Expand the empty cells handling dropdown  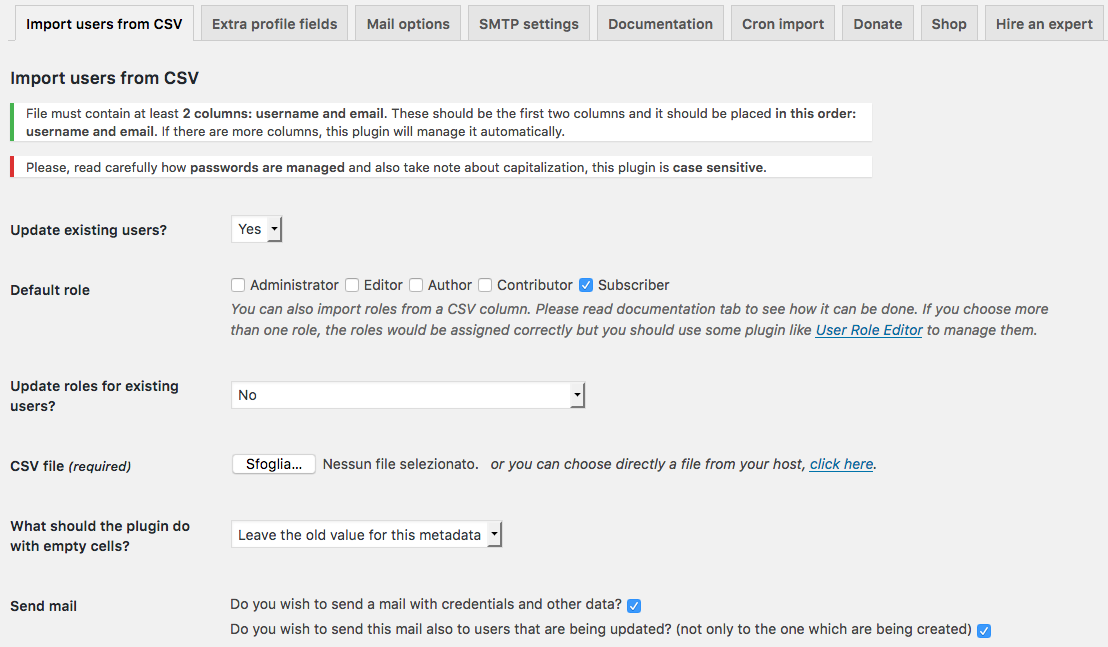tap(366, 535)
